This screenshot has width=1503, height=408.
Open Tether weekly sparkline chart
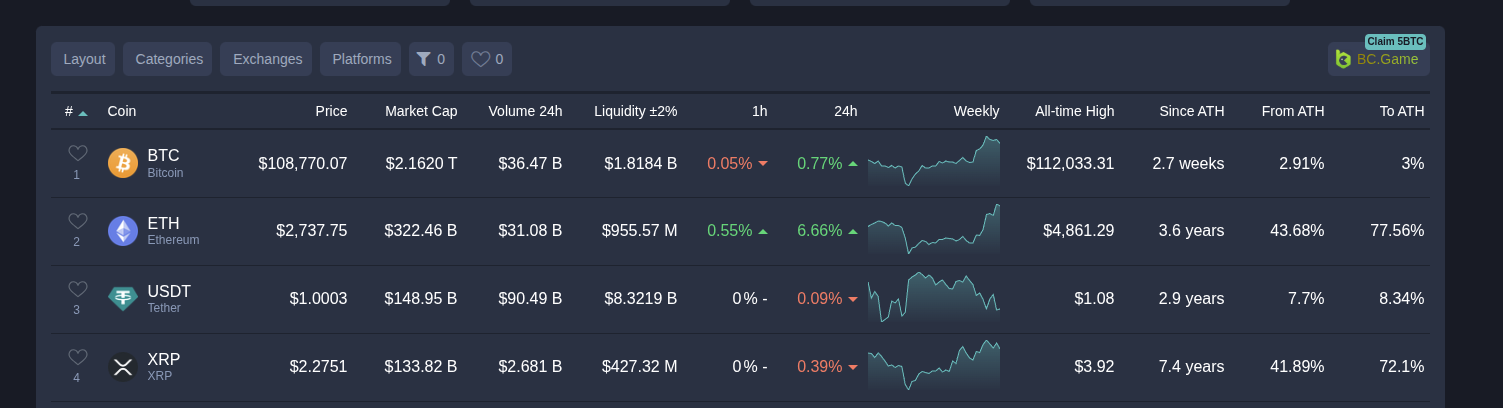934,297
